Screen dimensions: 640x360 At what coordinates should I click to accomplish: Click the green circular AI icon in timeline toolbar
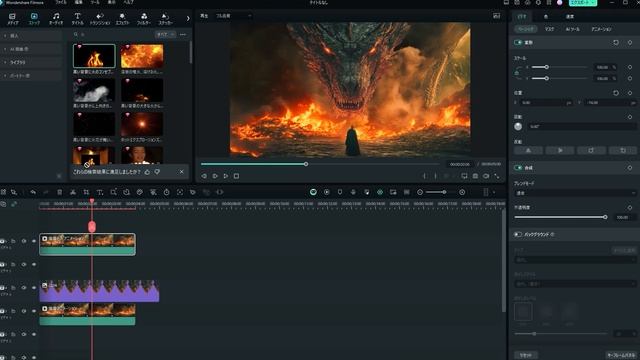(313, 192)
